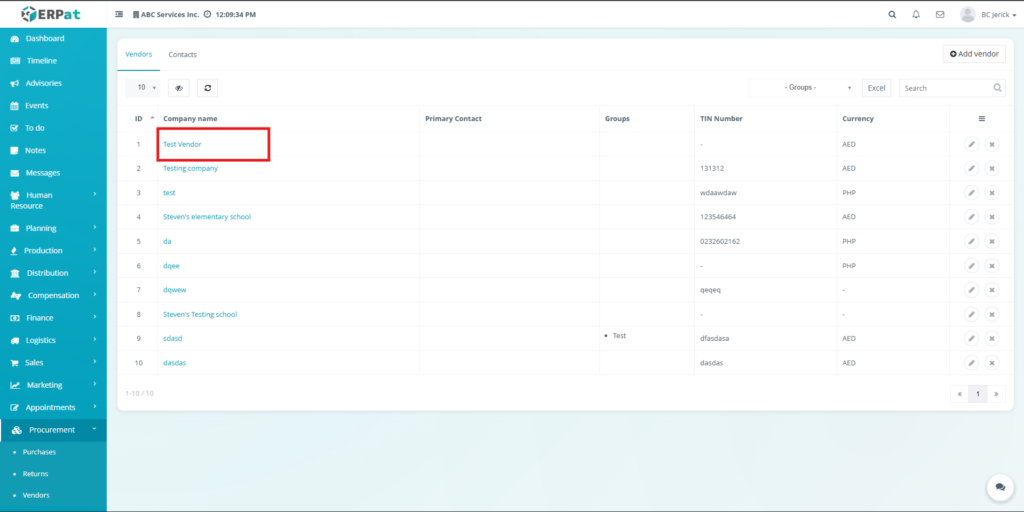
Task: Export table with Excel button
Action: point(876,88)
